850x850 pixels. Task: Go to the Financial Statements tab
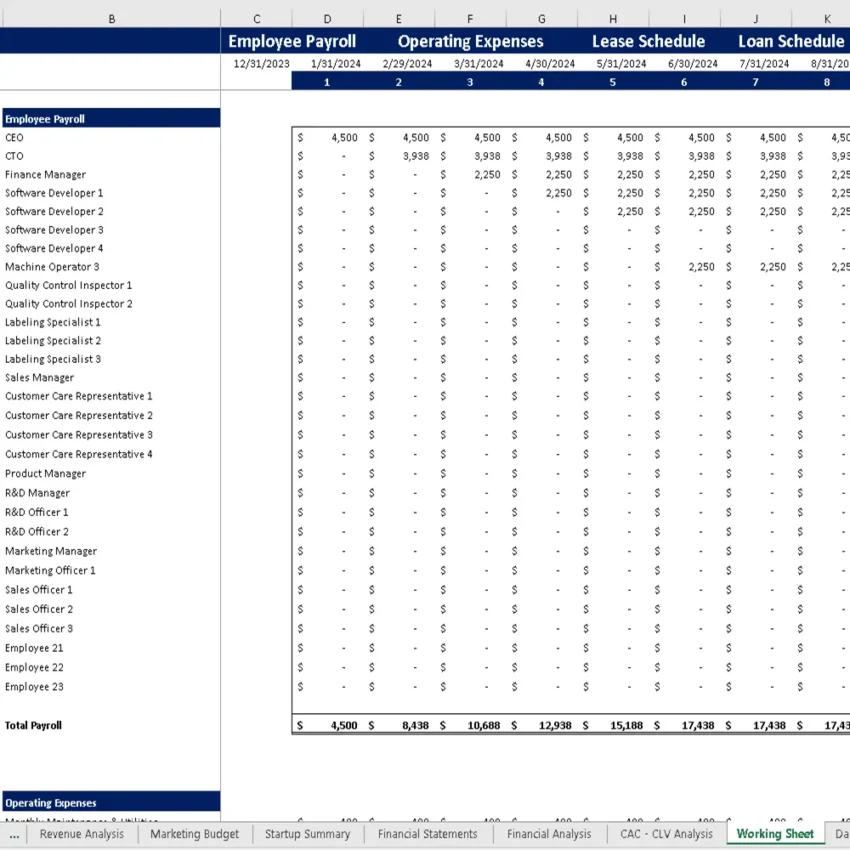point(427,834)
